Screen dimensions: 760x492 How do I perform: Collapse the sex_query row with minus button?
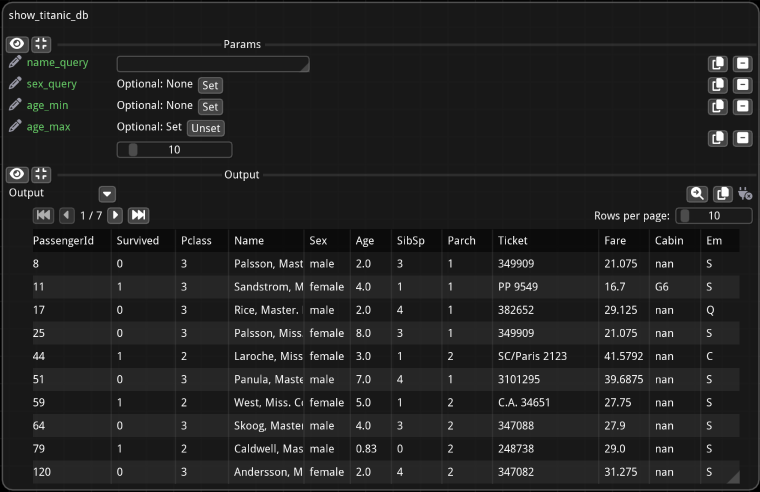pyautogui.click(x=742, y=85)
